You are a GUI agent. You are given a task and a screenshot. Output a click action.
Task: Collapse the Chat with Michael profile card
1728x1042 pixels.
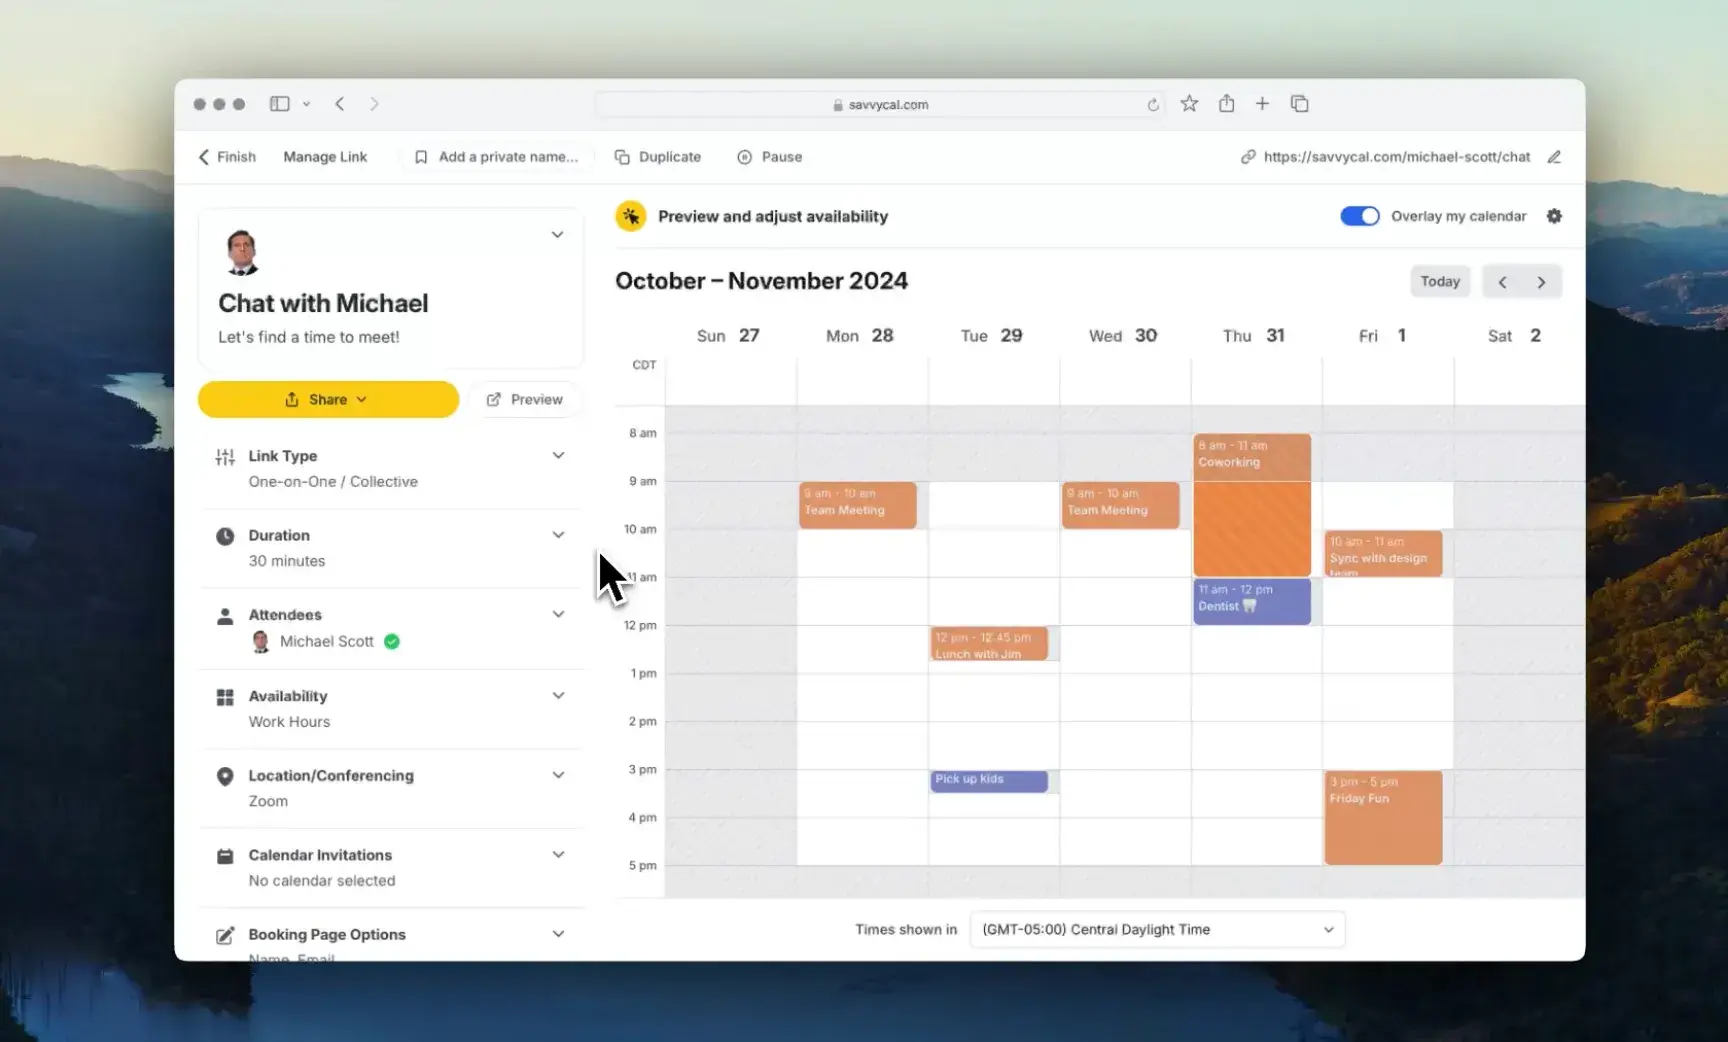557,234
